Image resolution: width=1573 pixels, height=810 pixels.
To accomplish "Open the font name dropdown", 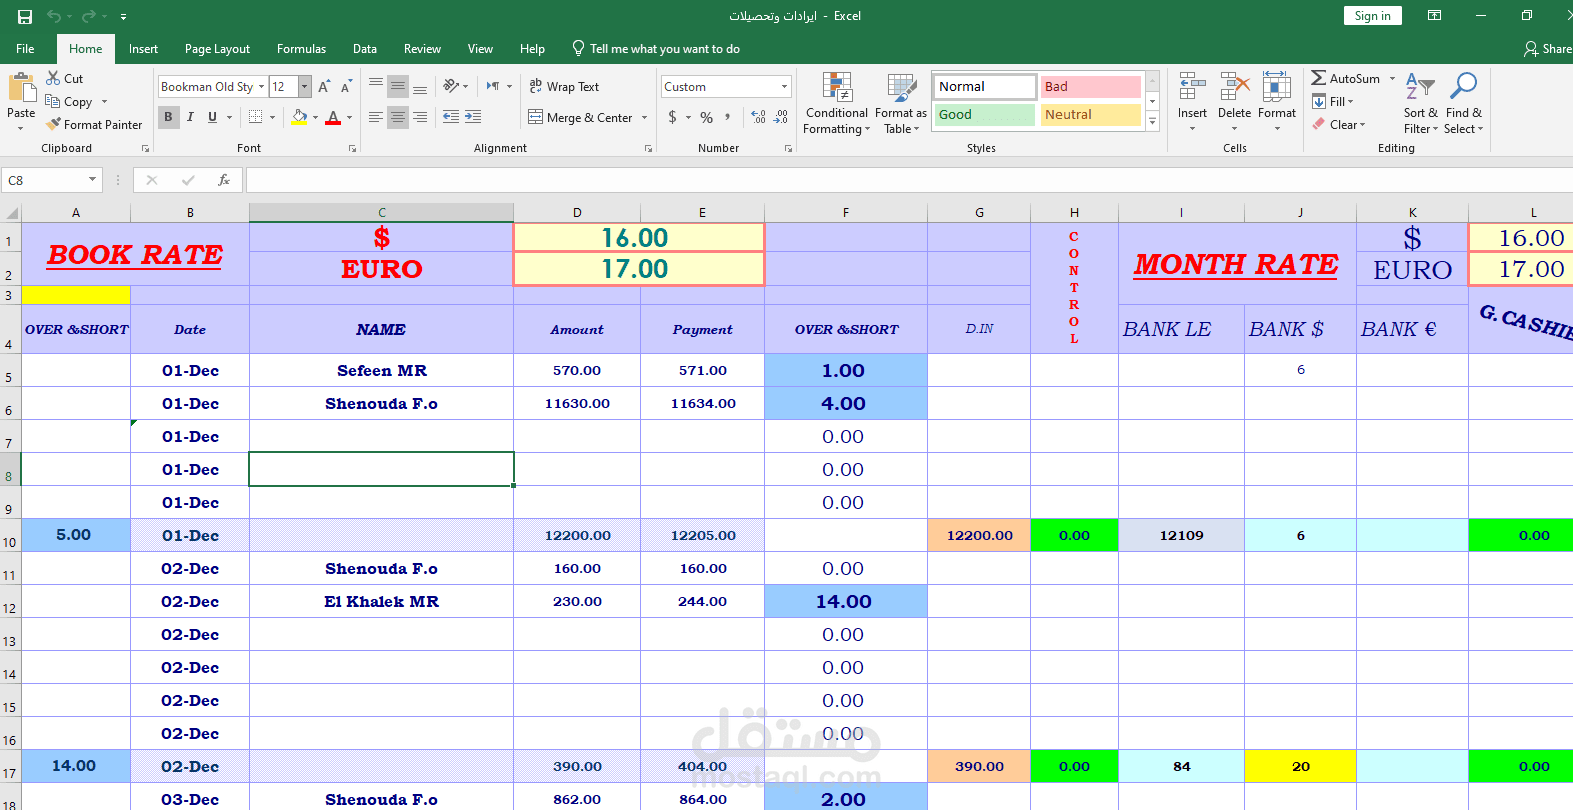I will coord(261,87).
